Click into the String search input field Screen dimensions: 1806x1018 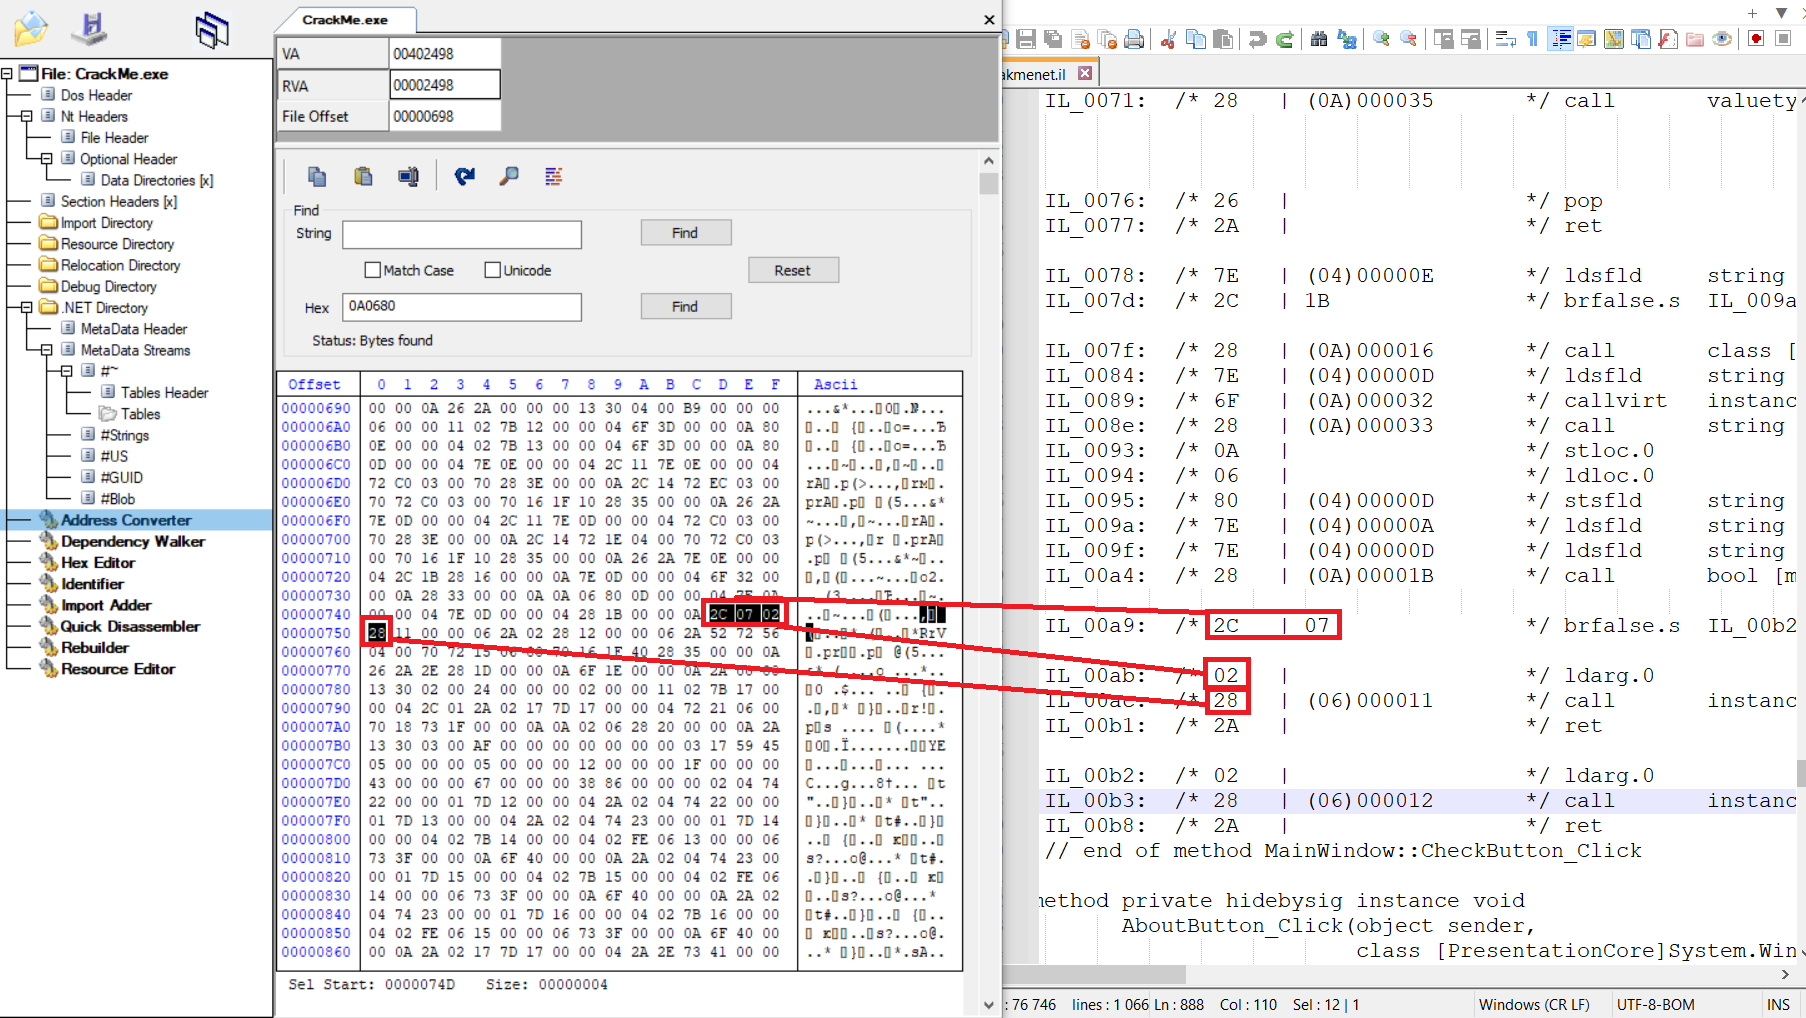tap(462, 235)
